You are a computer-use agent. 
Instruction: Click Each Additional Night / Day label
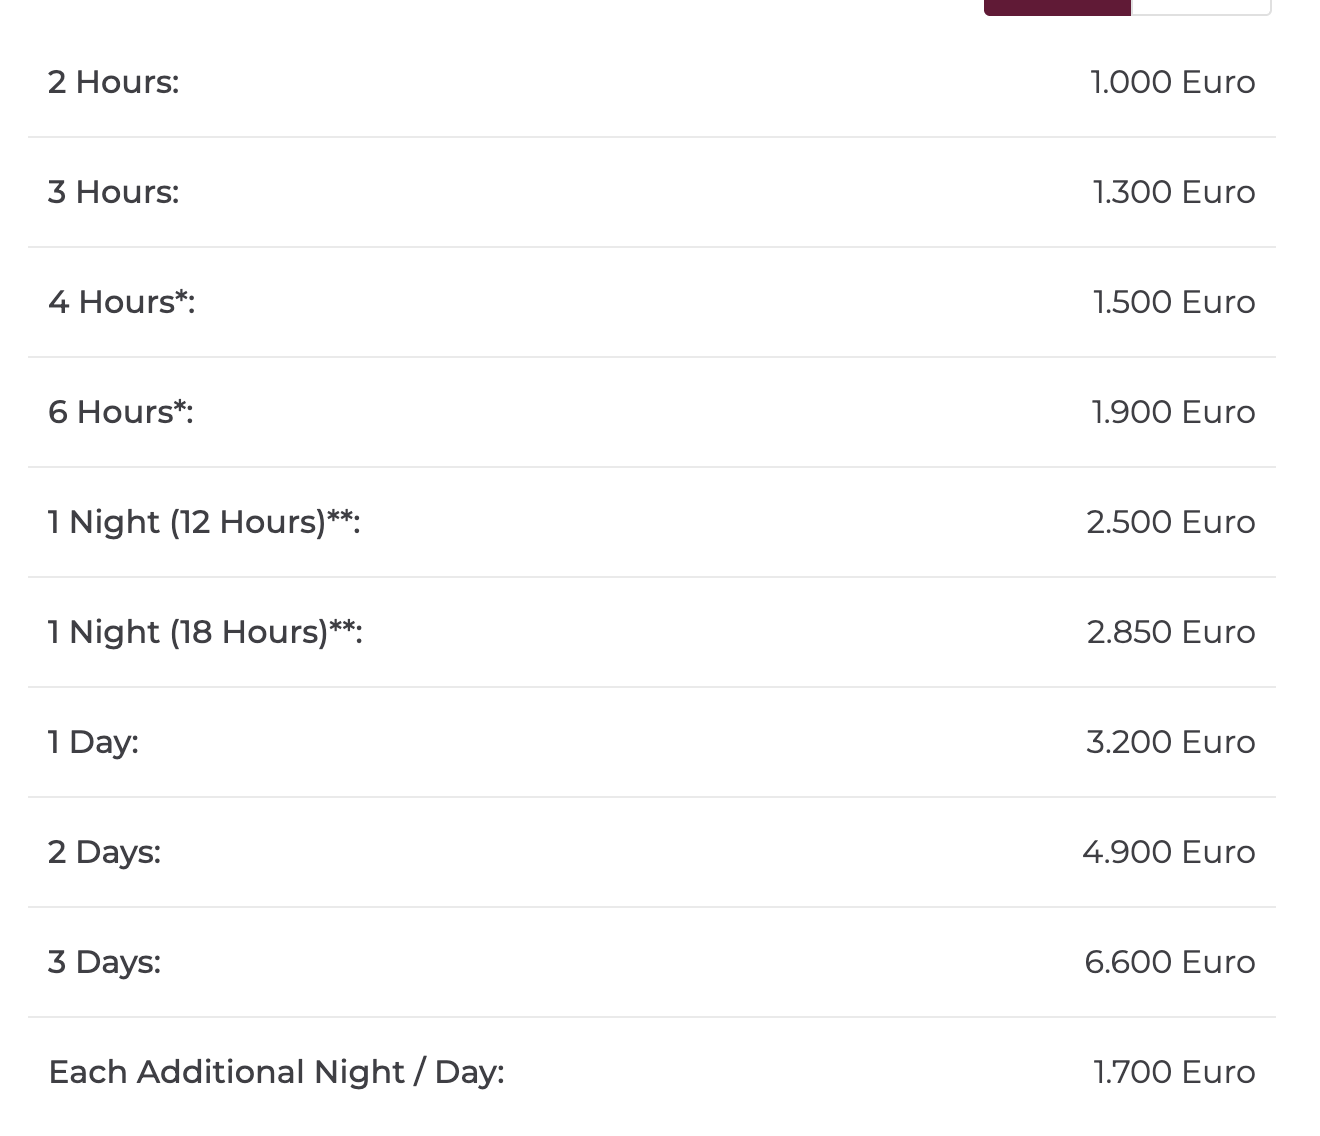point(276,1072)
